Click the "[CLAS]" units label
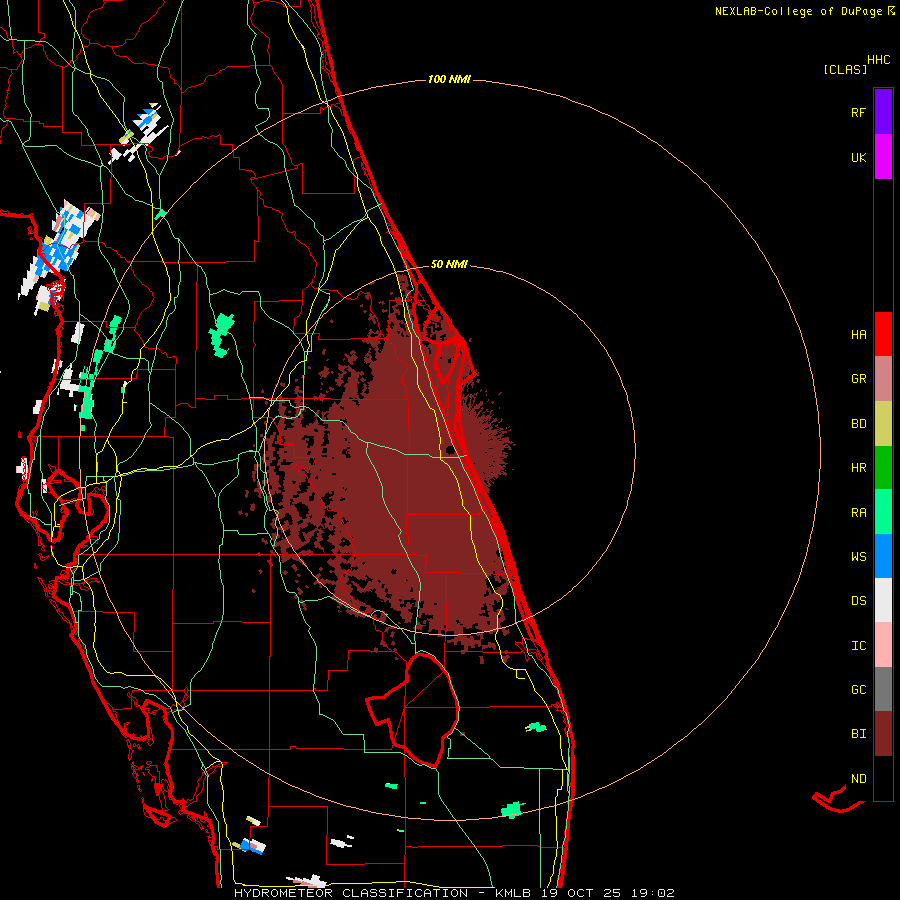 click(845, 70)
